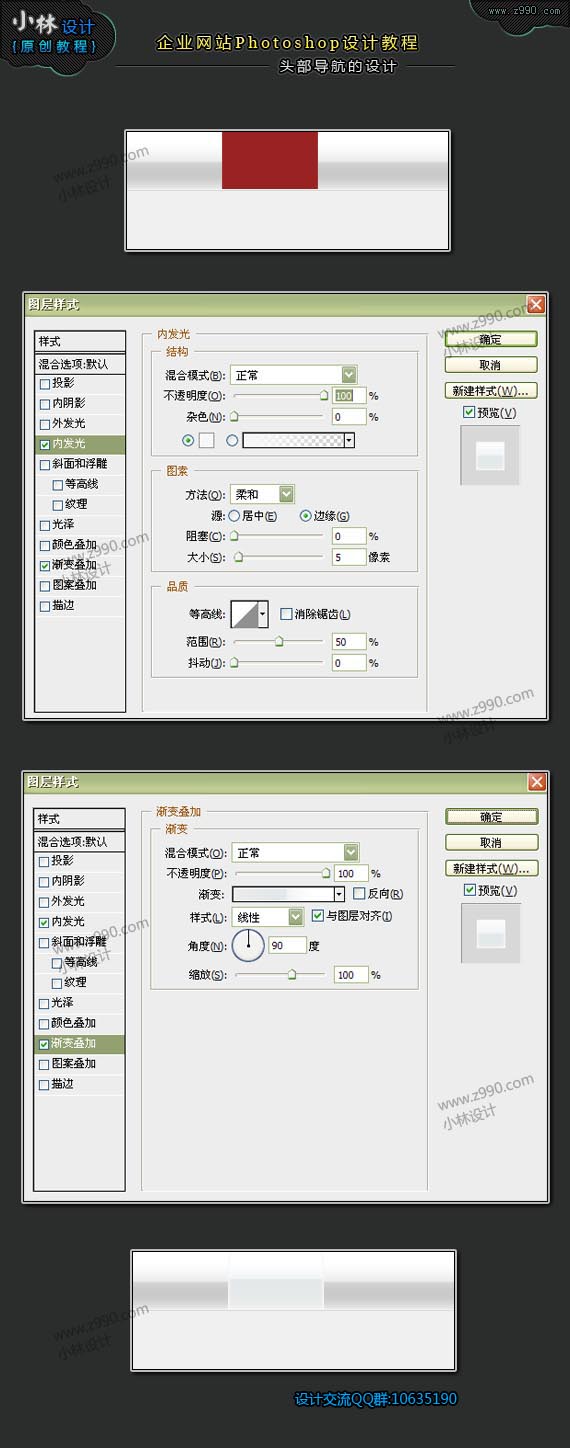This screenshot has height=1448, width=570.
Task: Open 混合模式 dropdown in Inner Glow dialog
Action: click(294, 375)
